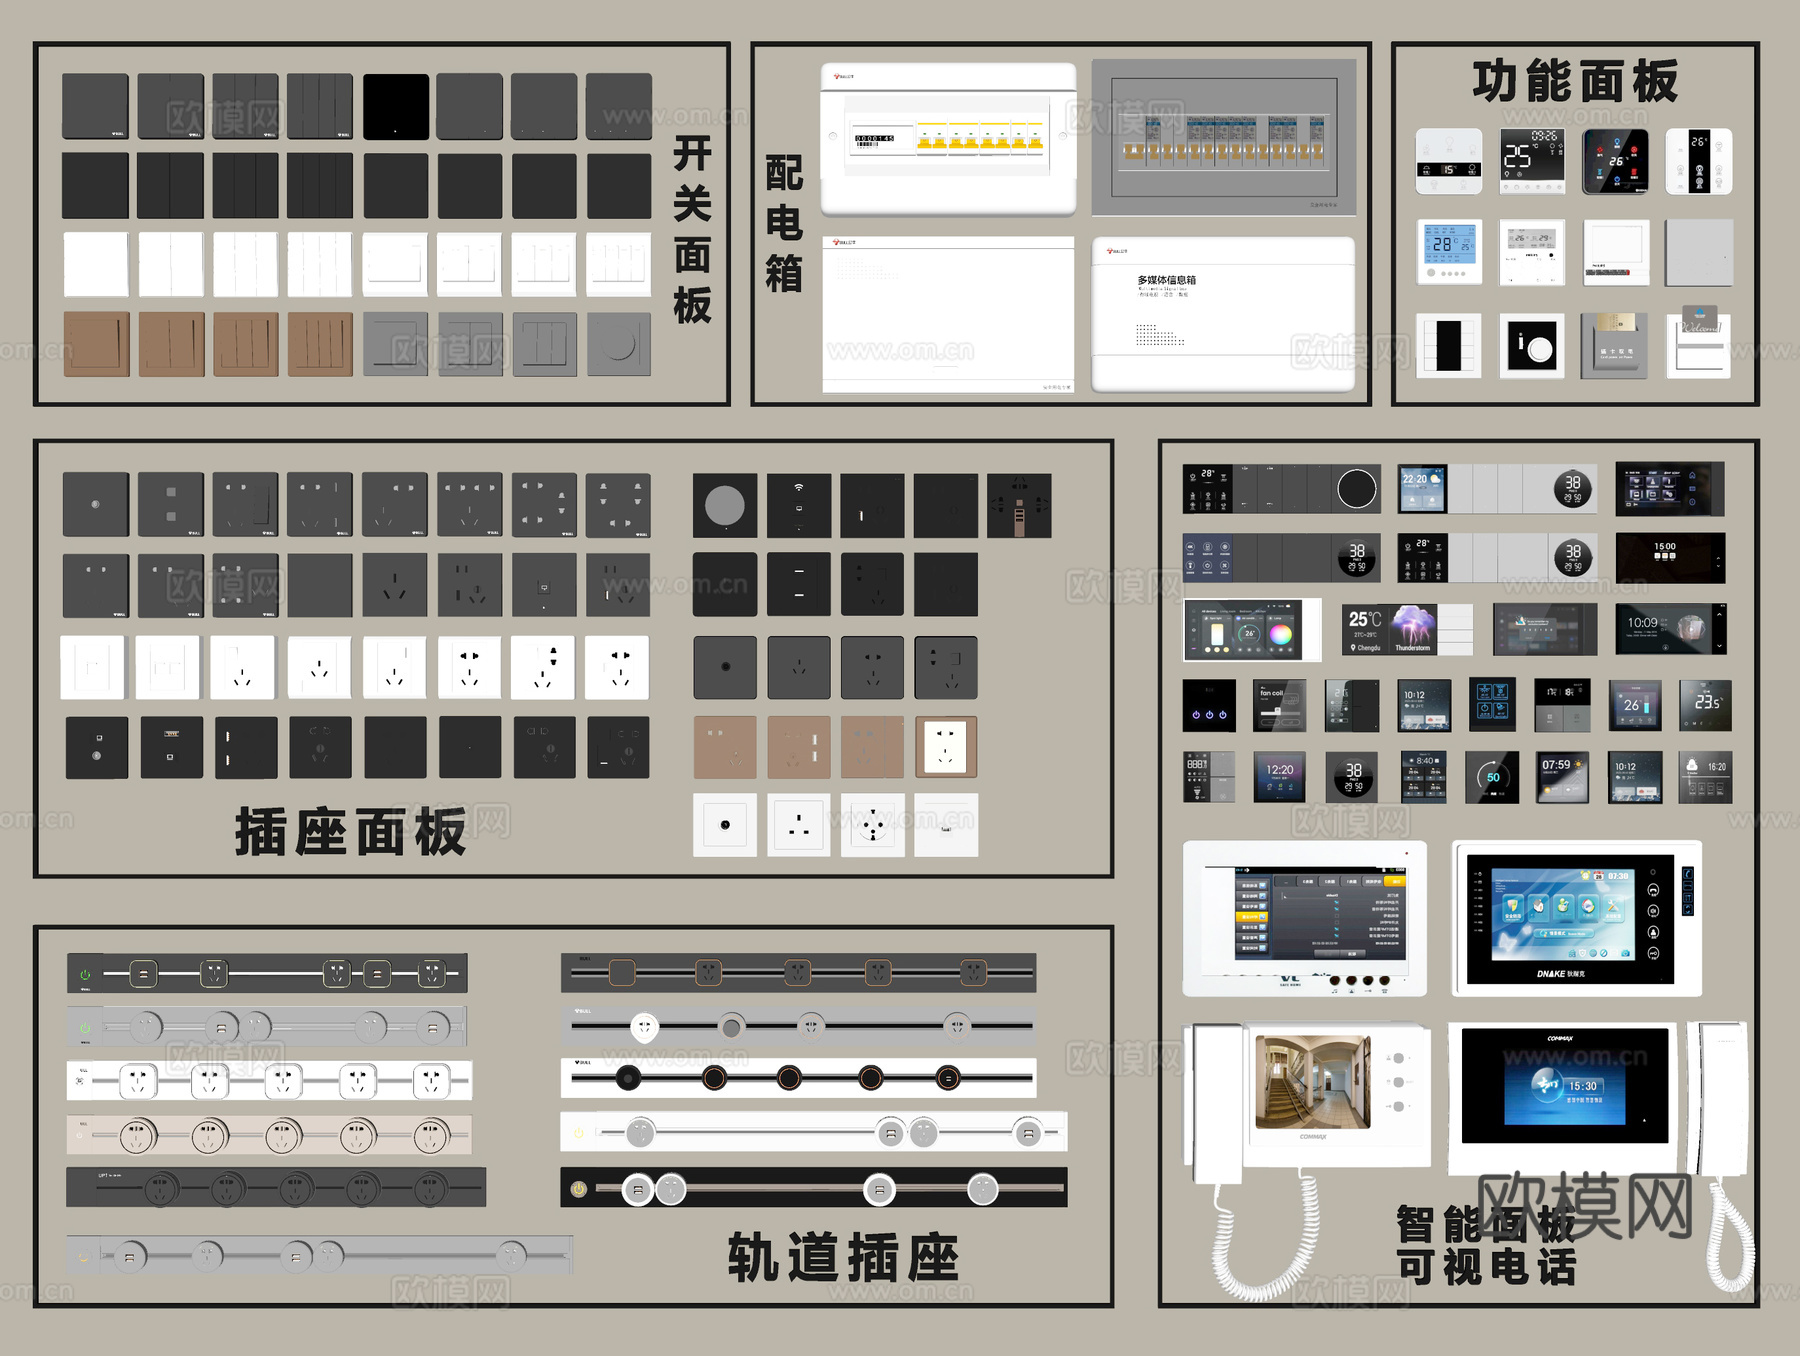This screenshot has height=1356, width=1800.
Task: Click the 配电箱 section title
Action: 784,223
